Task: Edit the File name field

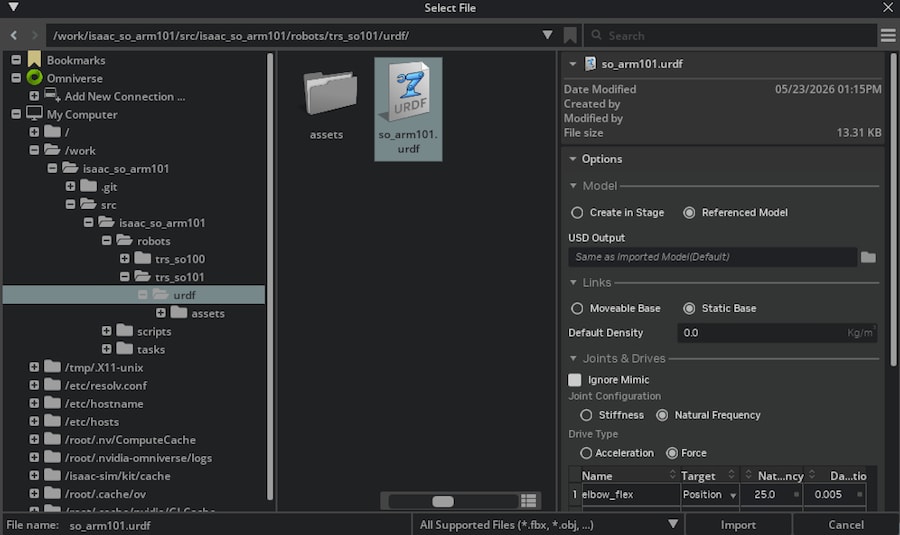Action: [235, 525]
